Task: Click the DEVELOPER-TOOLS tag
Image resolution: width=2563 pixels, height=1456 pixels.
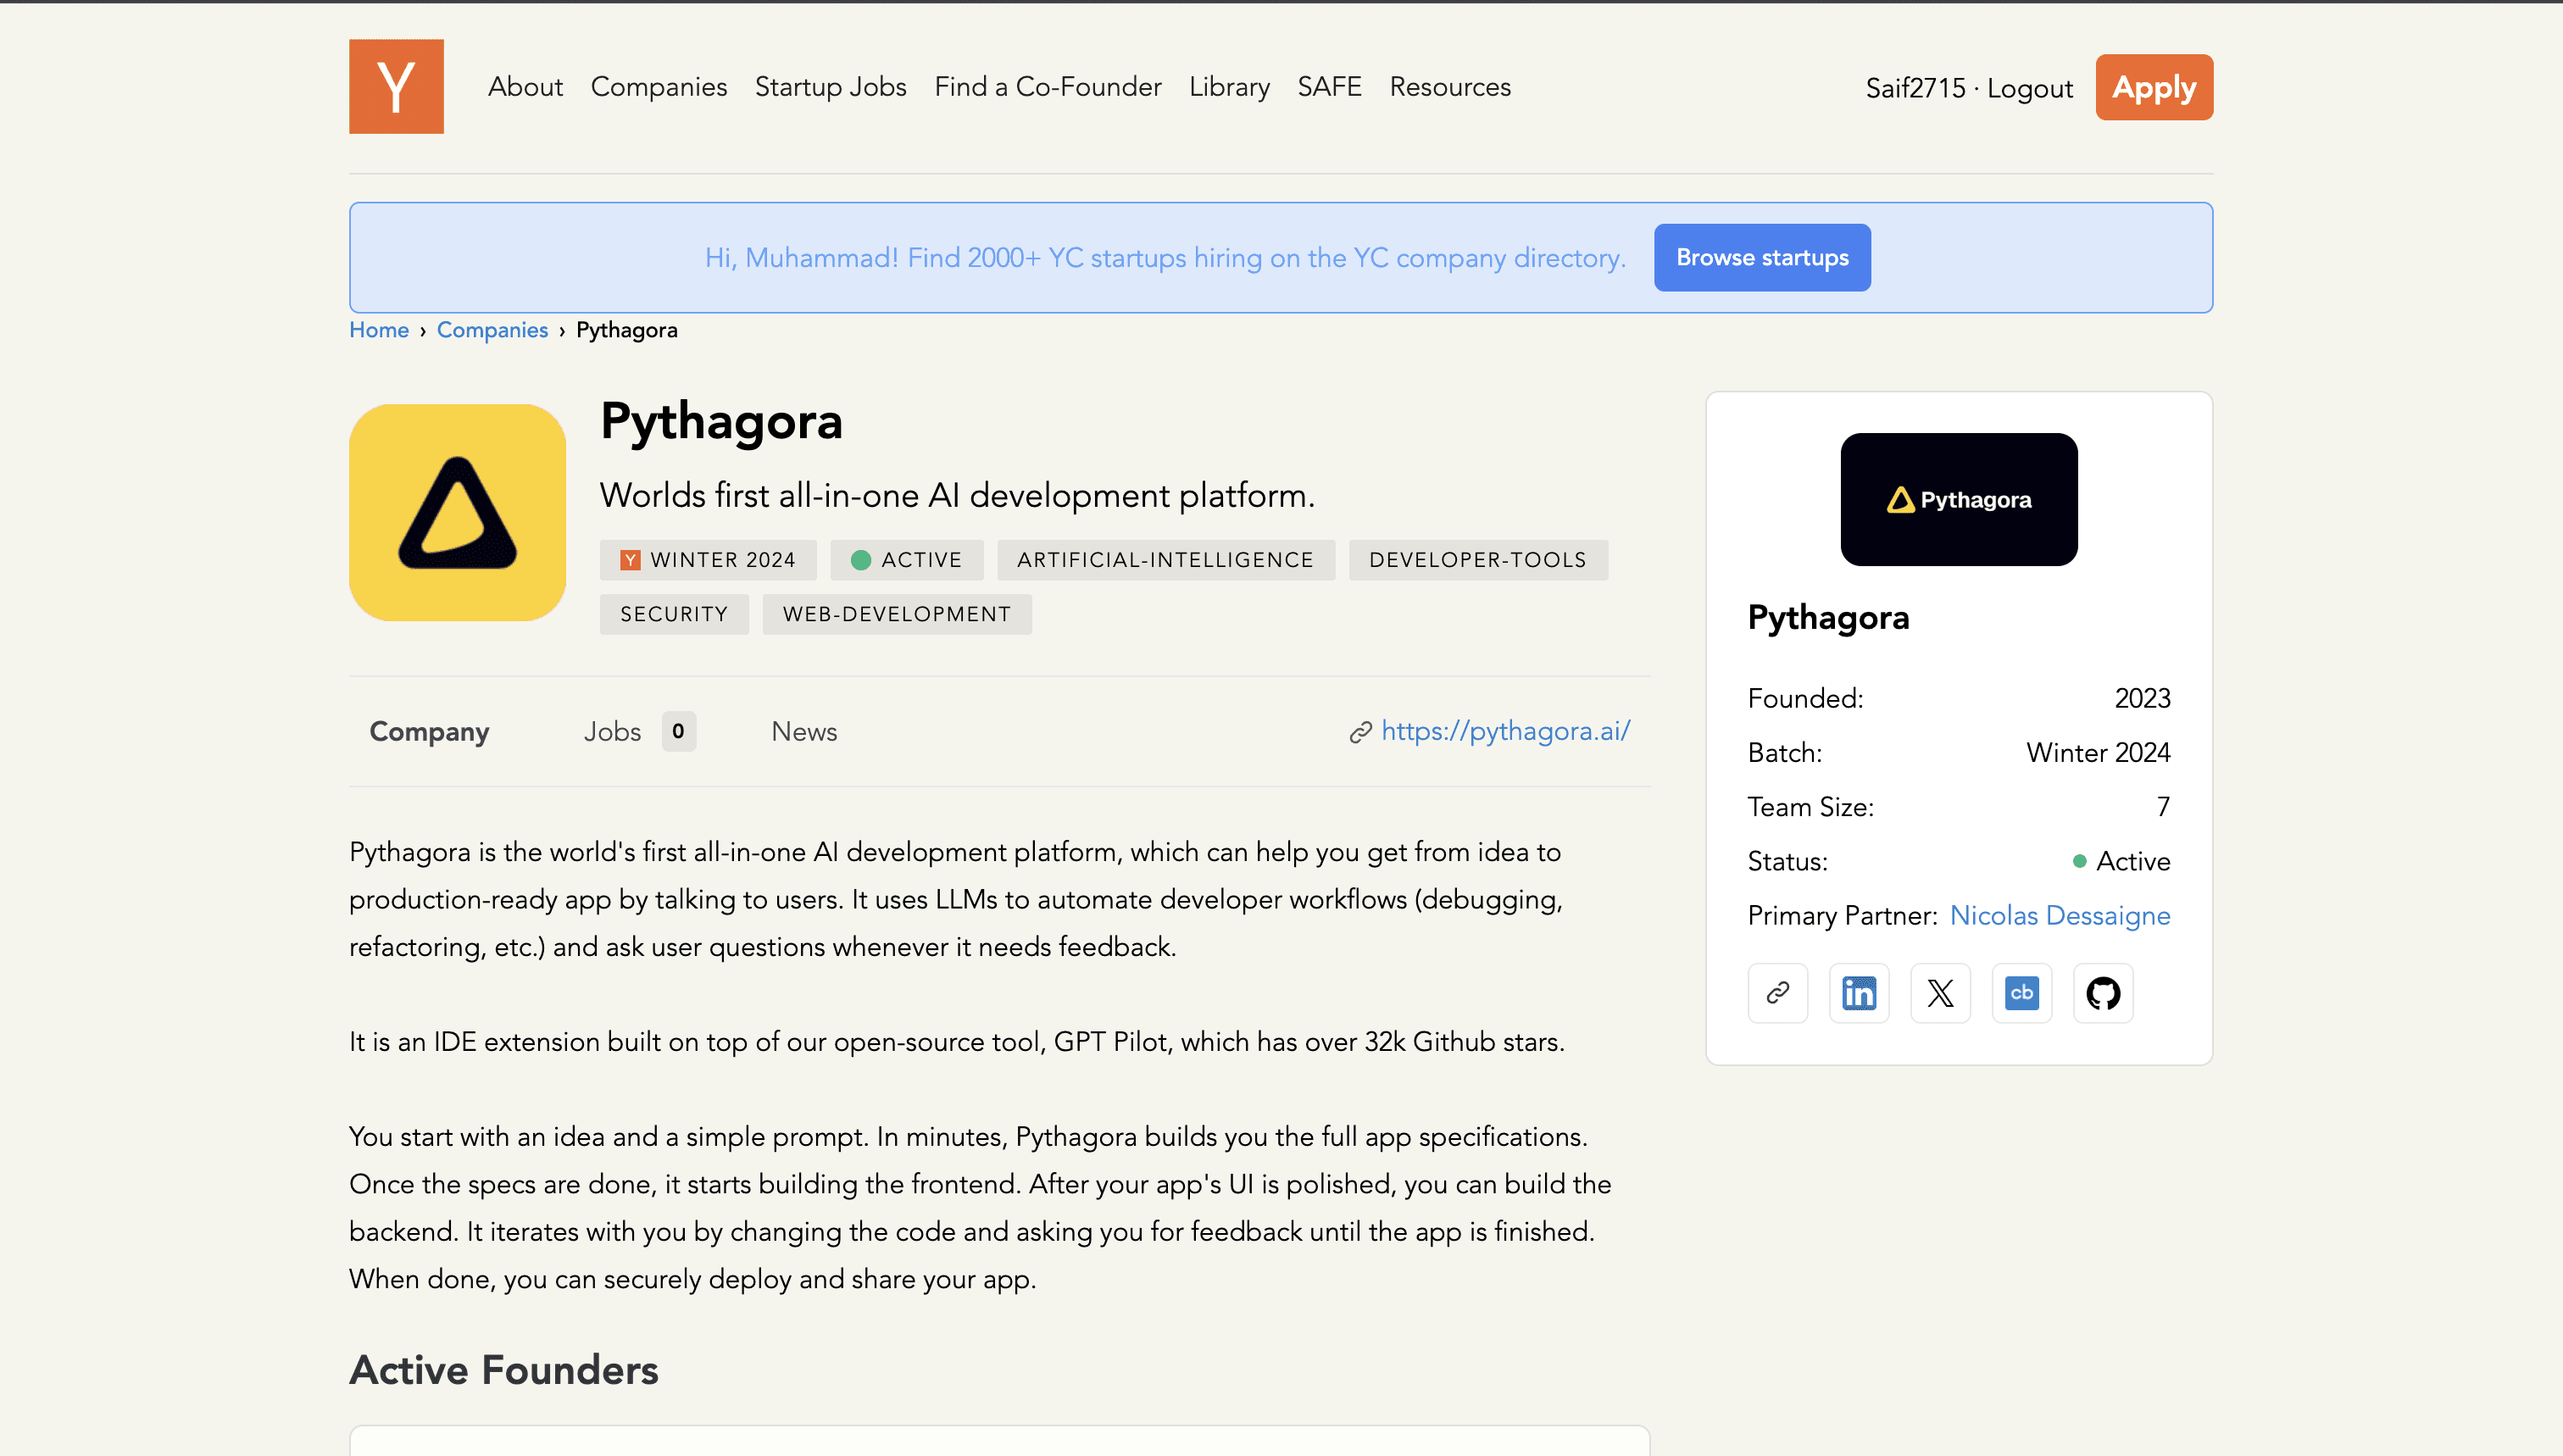Action: tap(1477, 560)
